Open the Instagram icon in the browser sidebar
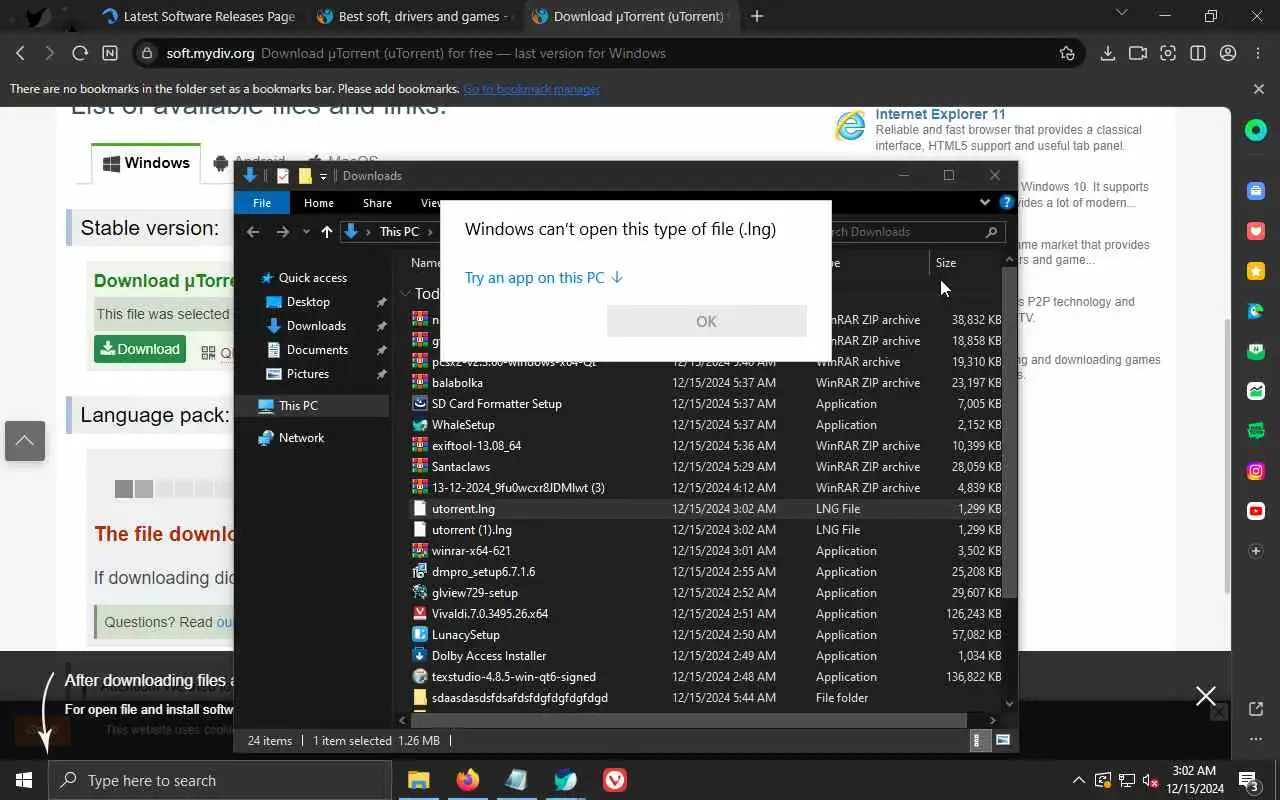This screenshot has width=1280, height=800. (1256, 471)
